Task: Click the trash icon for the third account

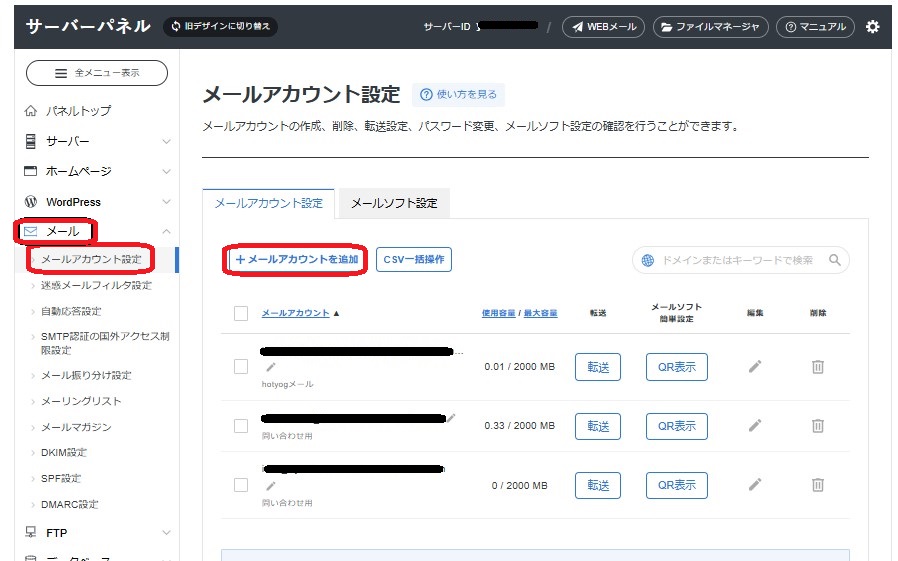Action: tap(817, 485)
